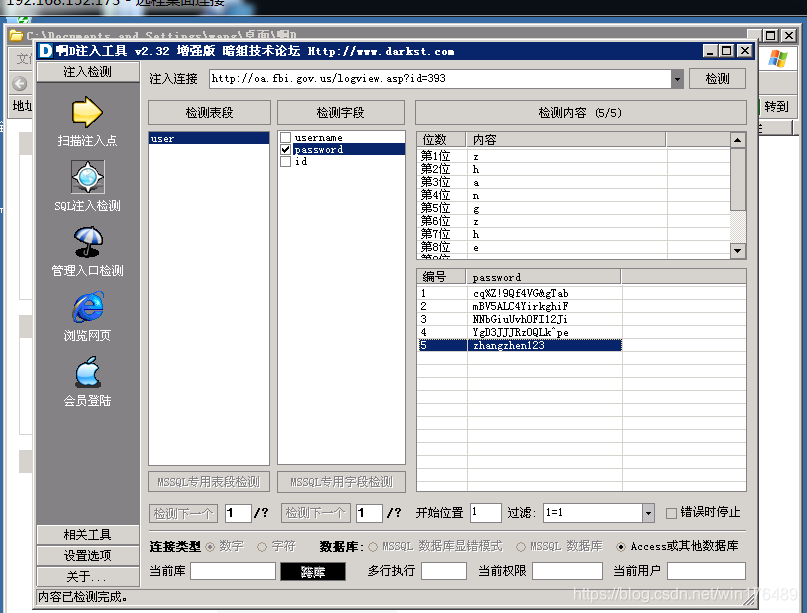
Task: Tick the username field checkbox
Action: [x=286, y=137]
